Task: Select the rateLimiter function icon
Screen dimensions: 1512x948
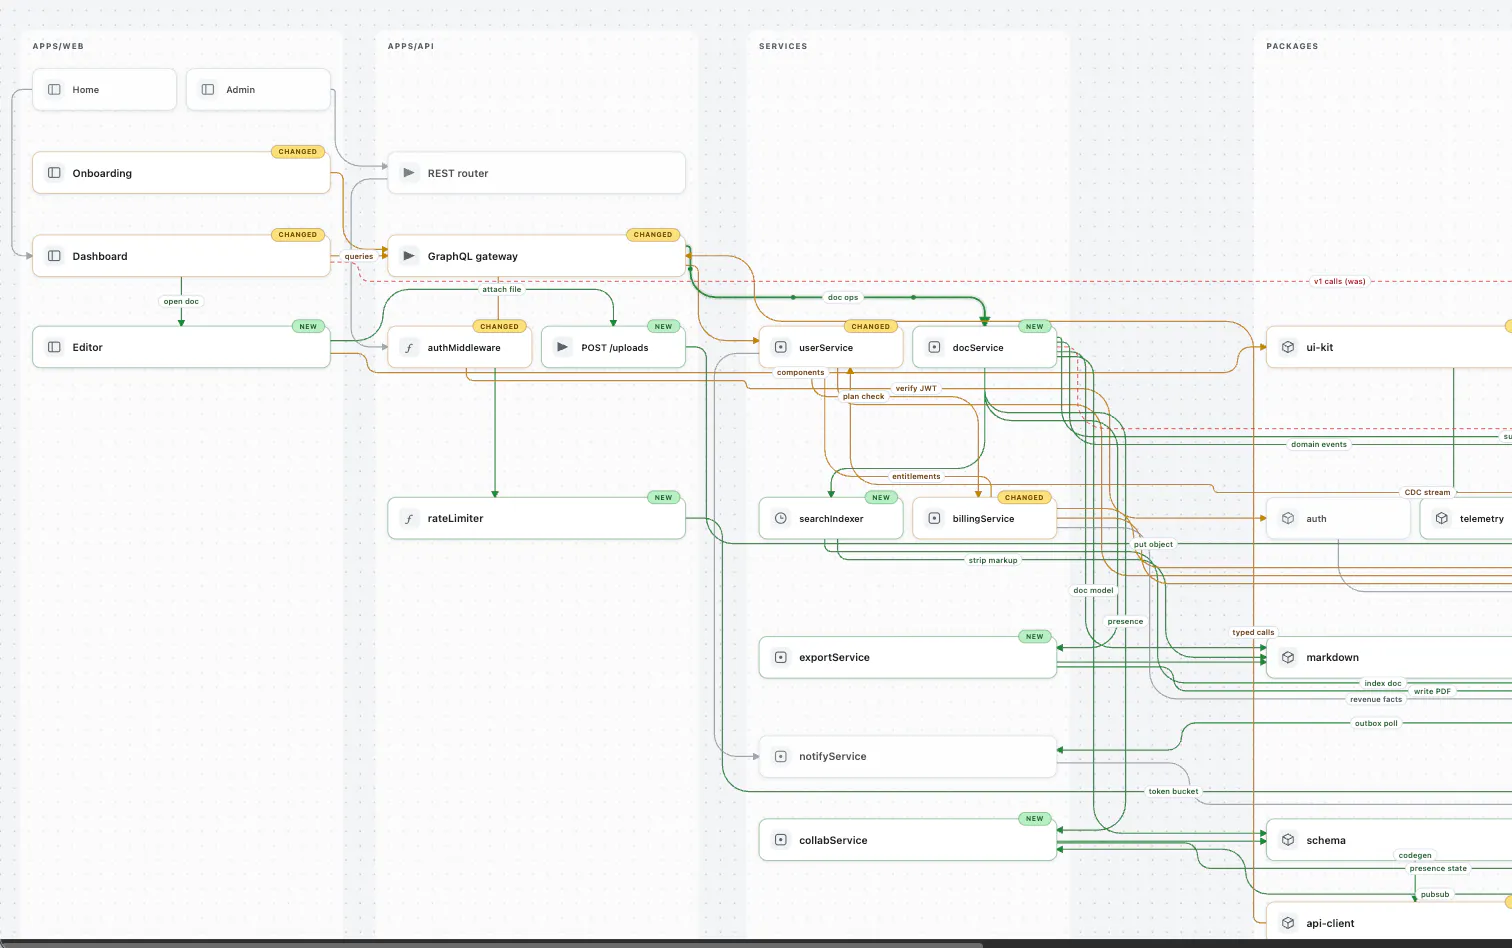Action: click(x=409, y=519)
